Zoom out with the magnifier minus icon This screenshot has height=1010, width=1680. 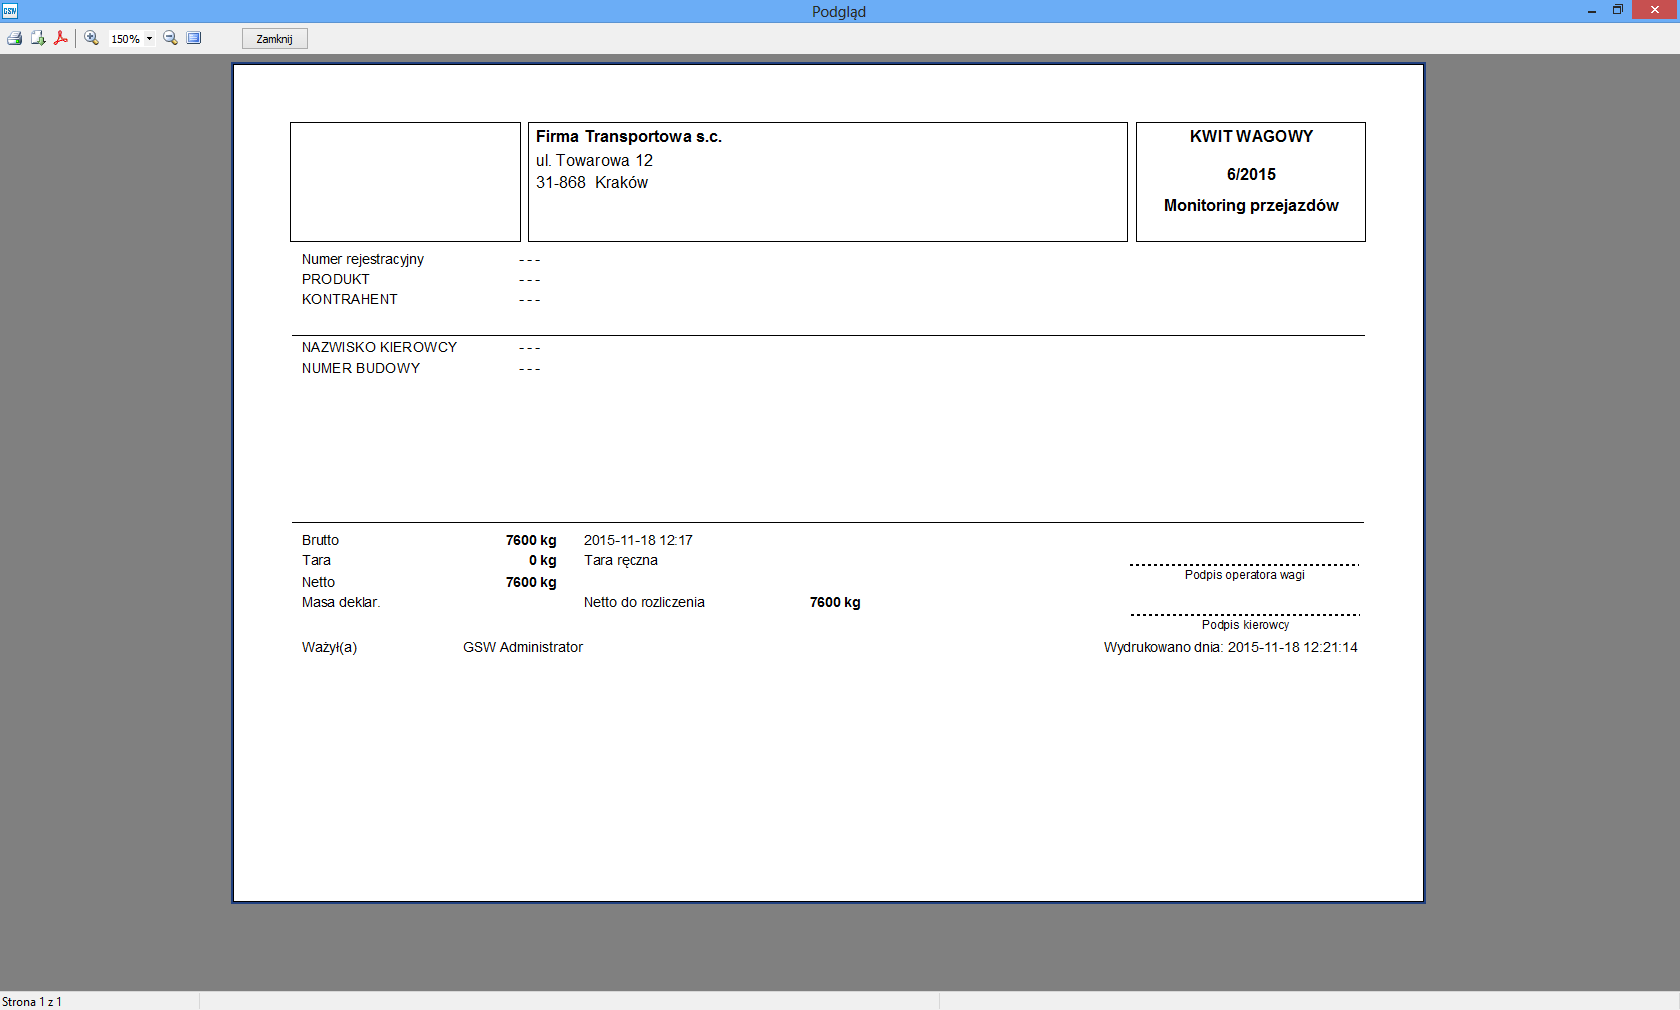tap(170, 39)
